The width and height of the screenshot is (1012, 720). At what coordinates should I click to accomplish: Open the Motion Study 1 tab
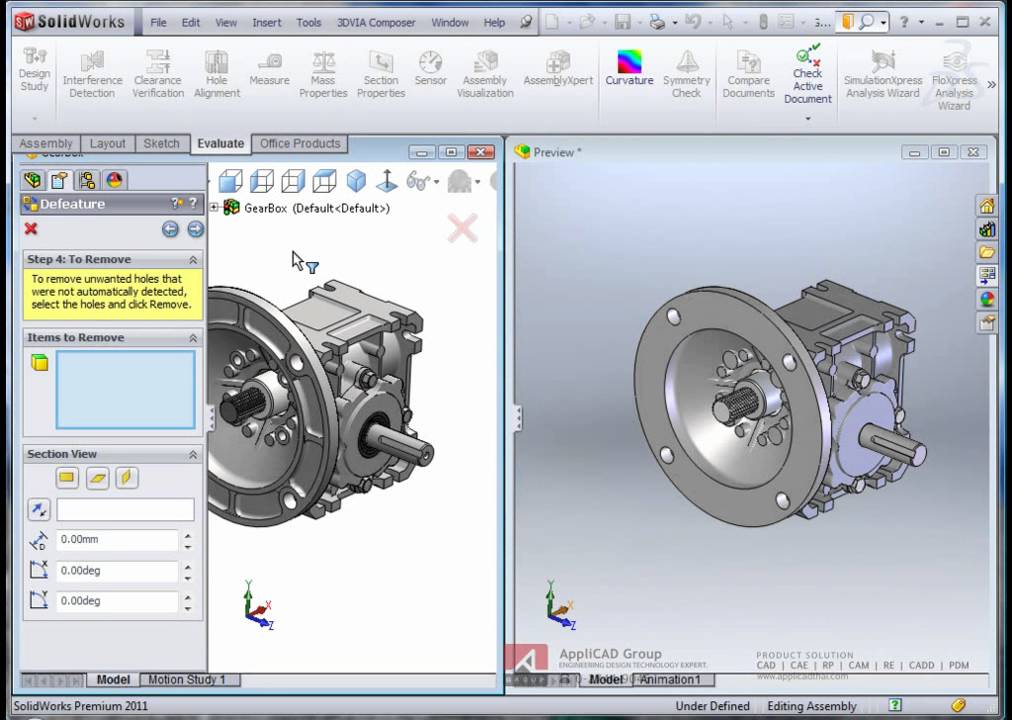click(187, 679)
